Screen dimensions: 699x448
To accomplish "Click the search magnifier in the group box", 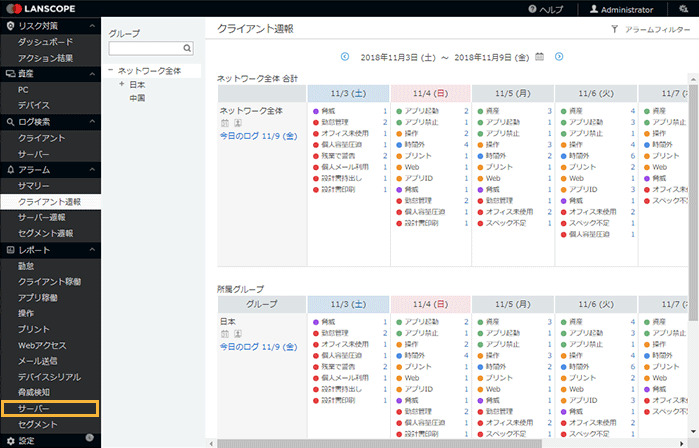I will click(187, 47).
